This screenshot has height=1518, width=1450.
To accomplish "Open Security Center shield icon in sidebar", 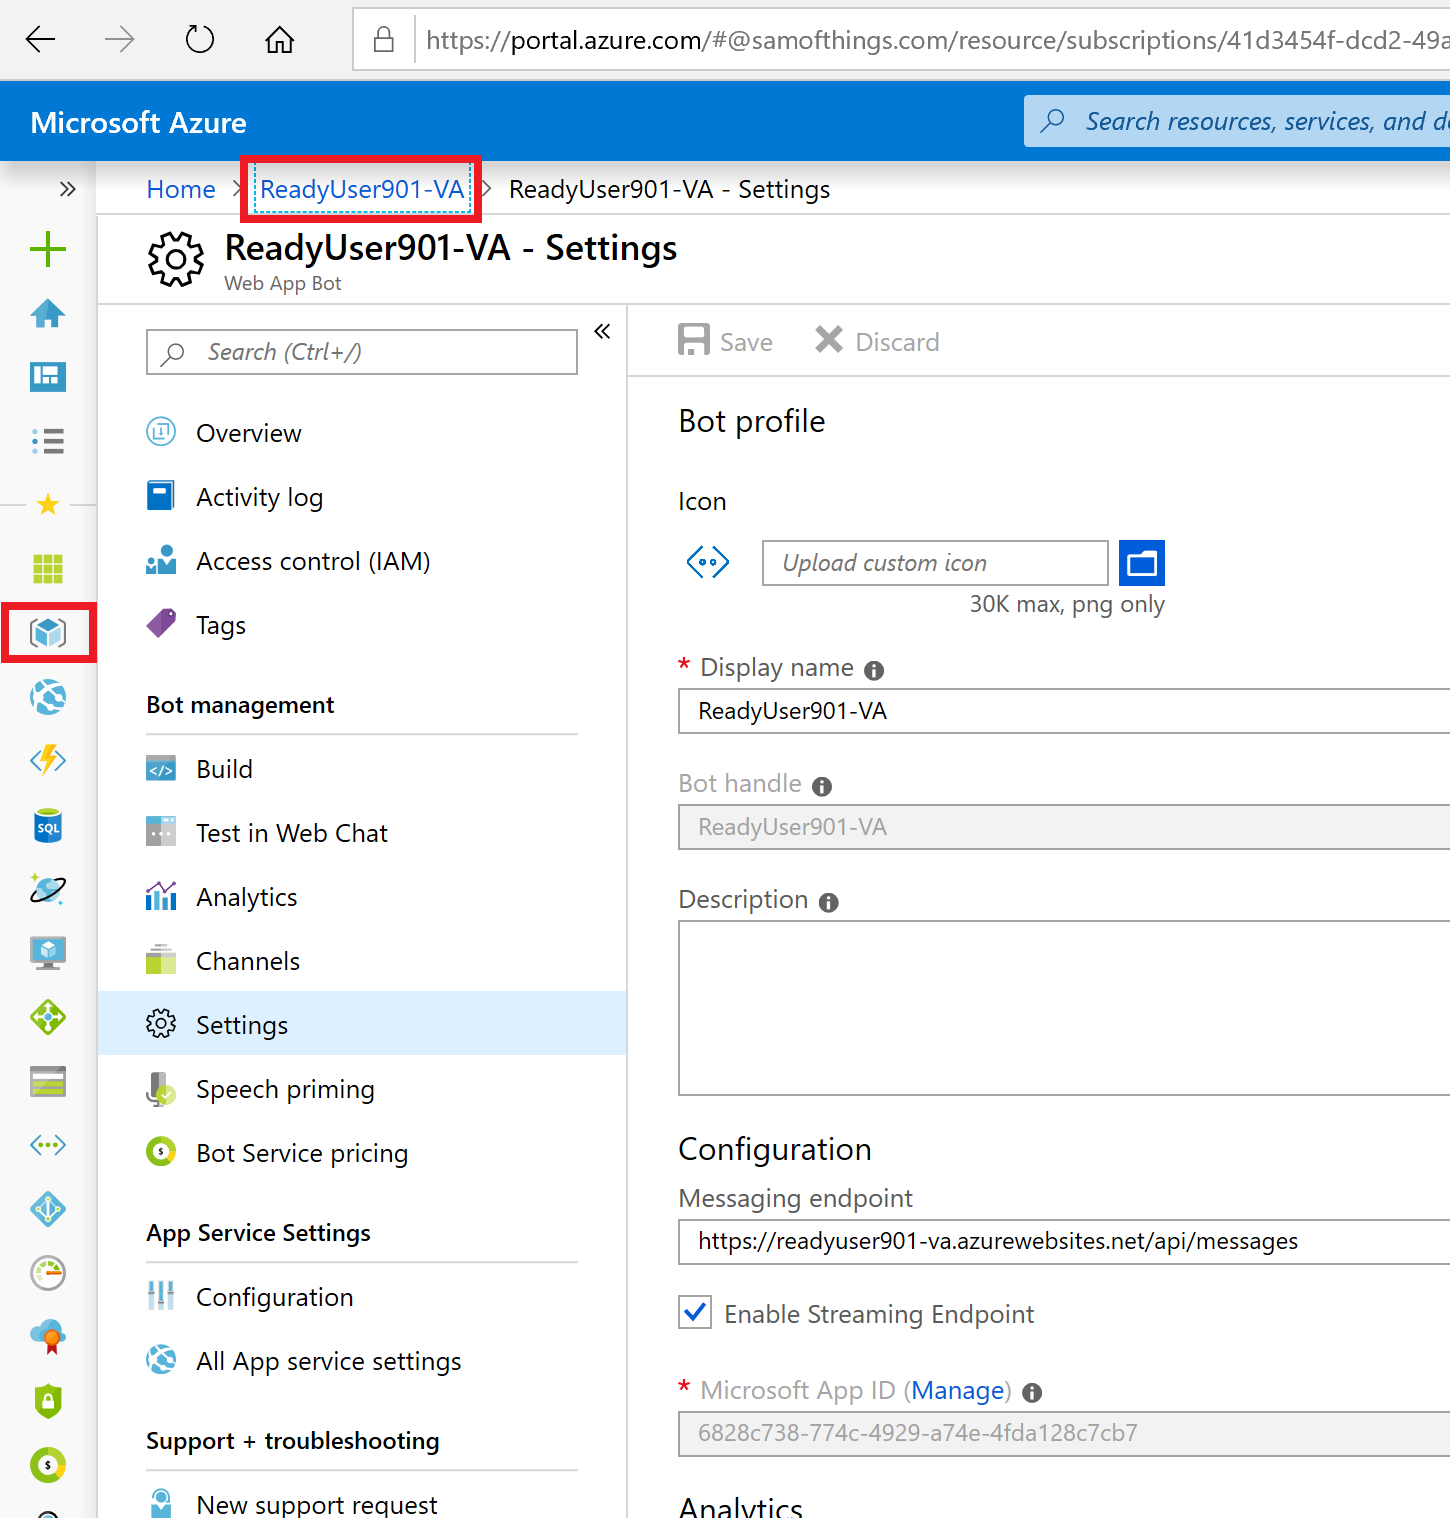I will 48,1401.
